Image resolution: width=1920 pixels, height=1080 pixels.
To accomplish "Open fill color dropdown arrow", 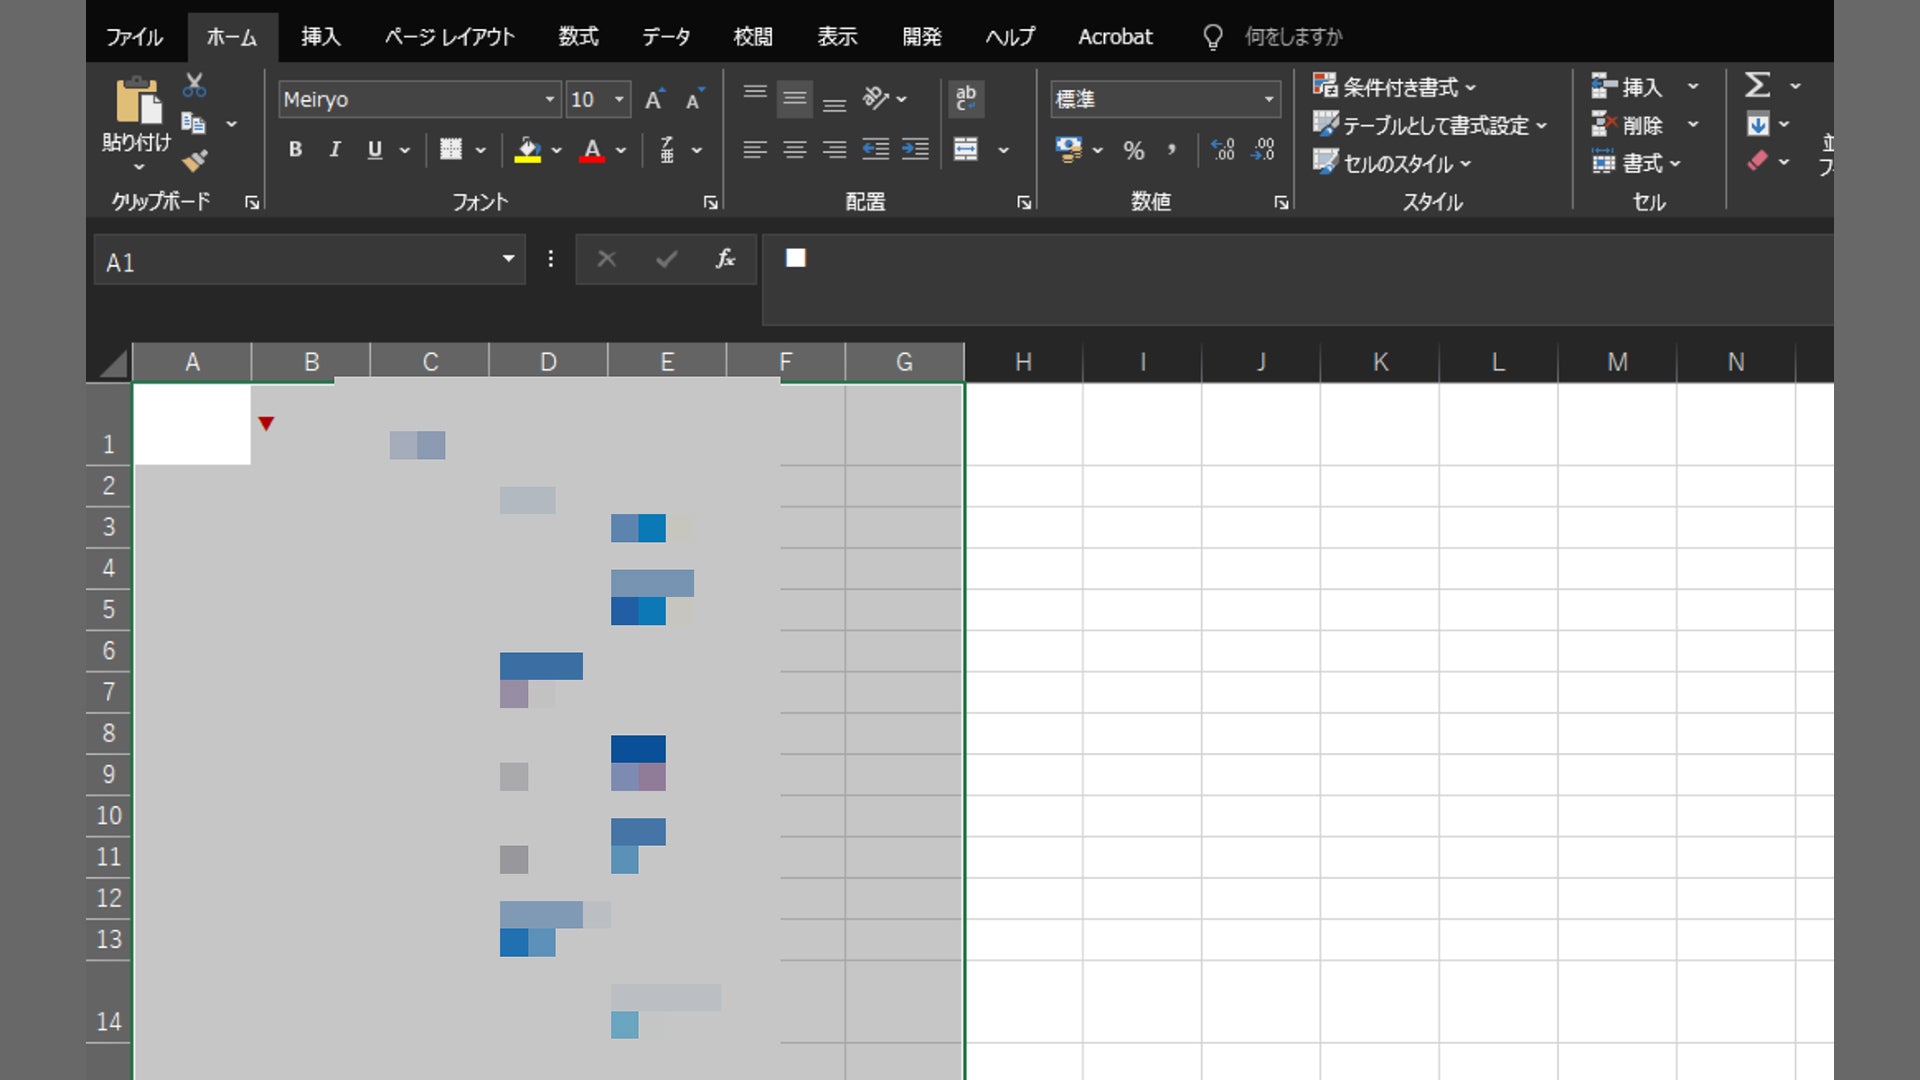I will tap(557, 150).
